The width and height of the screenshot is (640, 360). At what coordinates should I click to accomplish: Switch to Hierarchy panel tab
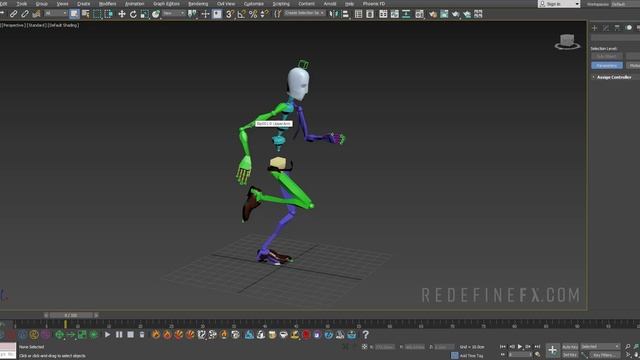click(x=617, y=28)
